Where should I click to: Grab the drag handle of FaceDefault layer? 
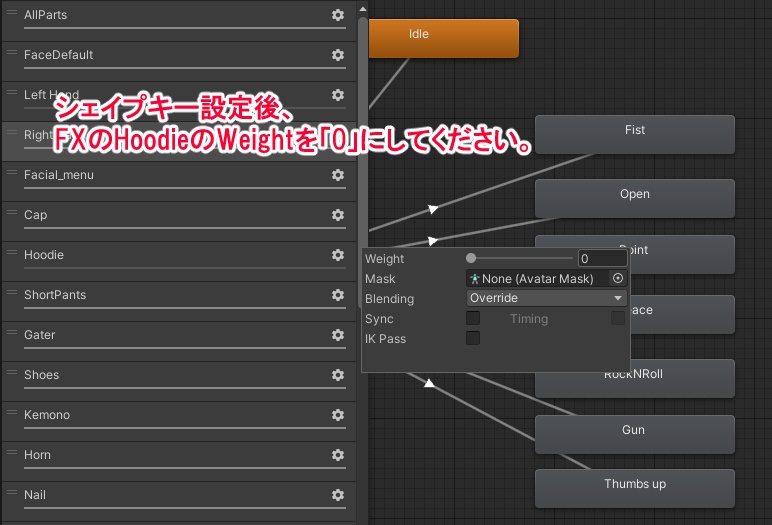tap(12, 52)
